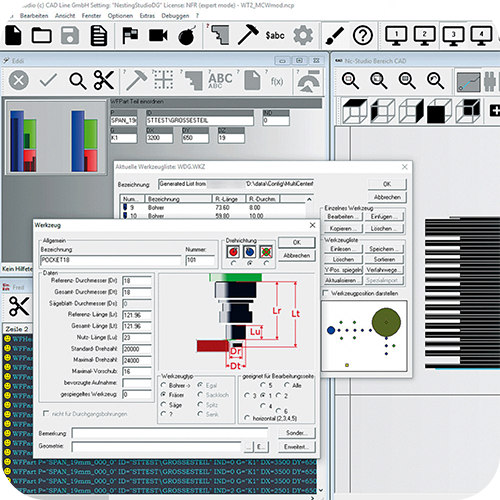Open the Fenster menu
The height and width of the screenshot is (500, 500).
[x=91, y=16]
